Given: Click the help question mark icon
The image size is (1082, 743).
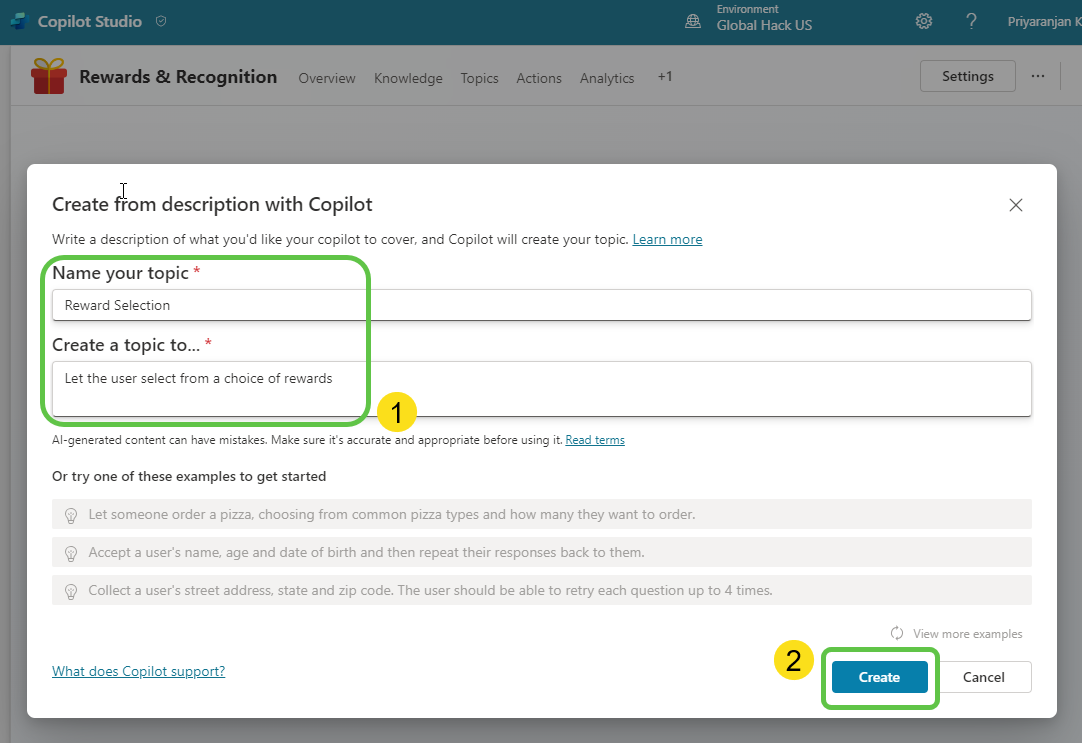Looking at the screenshot, I should [971, 21].
